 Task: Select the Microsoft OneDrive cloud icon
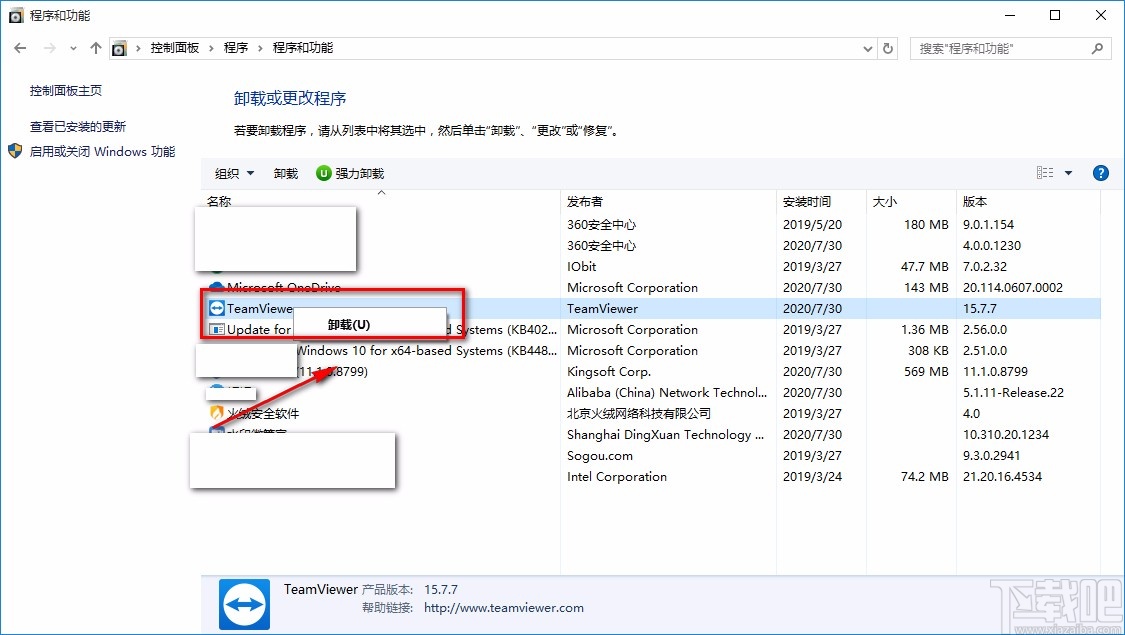tap(217, 287)
